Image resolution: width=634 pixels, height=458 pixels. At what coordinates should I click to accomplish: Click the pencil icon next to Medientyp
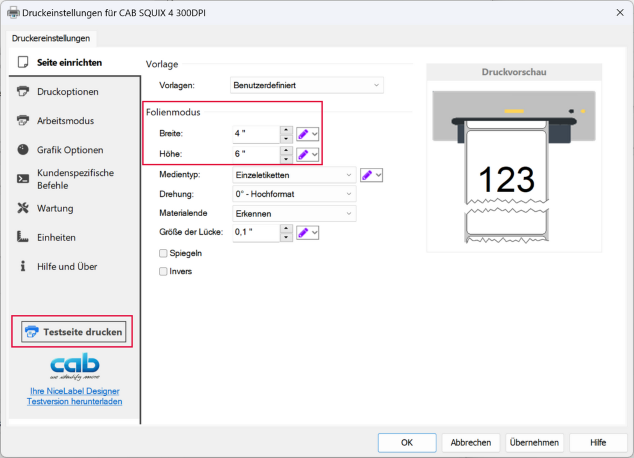pos(367,175)
